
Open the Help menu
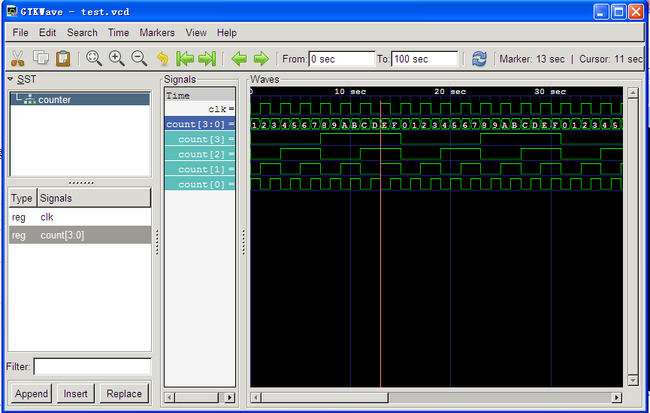tap(227, 32)
